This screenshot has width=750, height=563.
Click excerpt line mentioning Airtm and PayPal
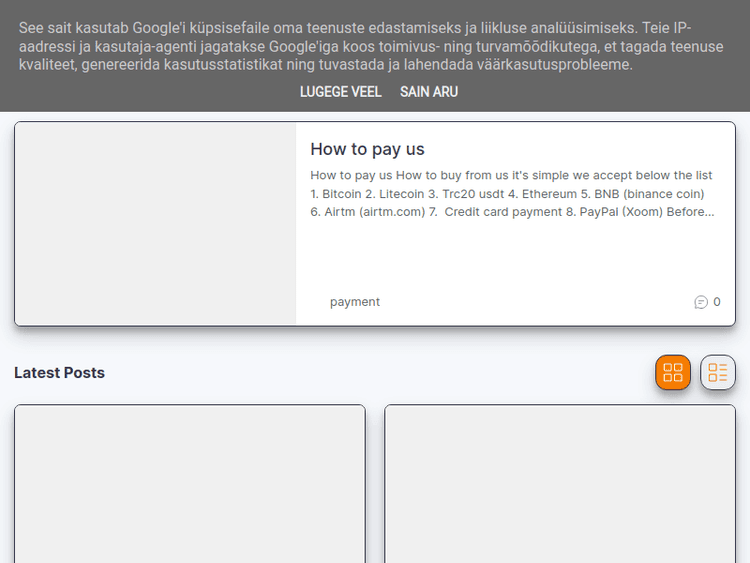(512, 212)
